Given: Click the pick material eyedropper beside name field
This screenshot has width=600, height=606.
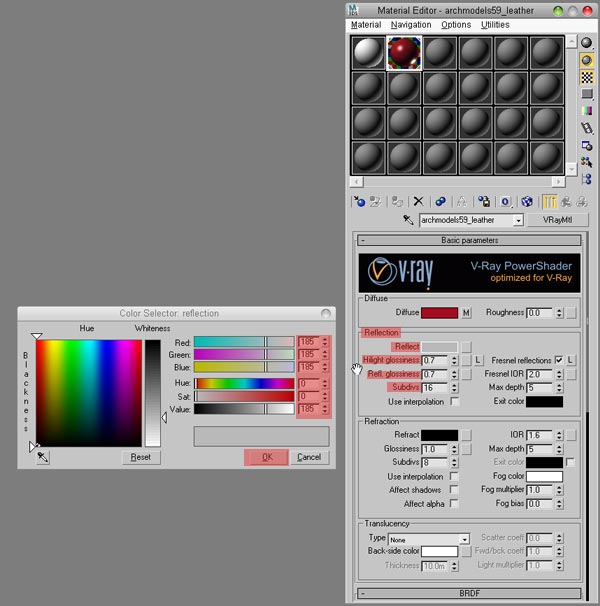Looking at the screenshot, I should 408,220.
